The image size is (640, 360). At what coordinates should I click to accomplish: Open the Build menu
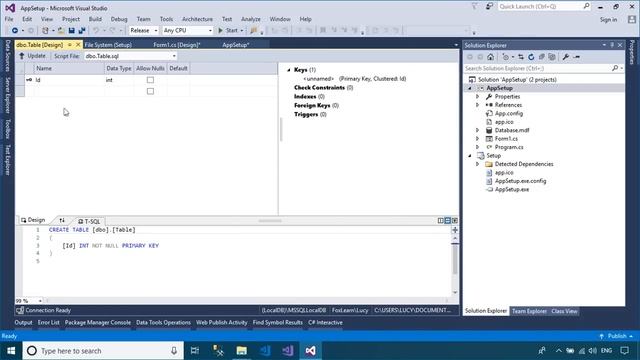pos(95,19)
